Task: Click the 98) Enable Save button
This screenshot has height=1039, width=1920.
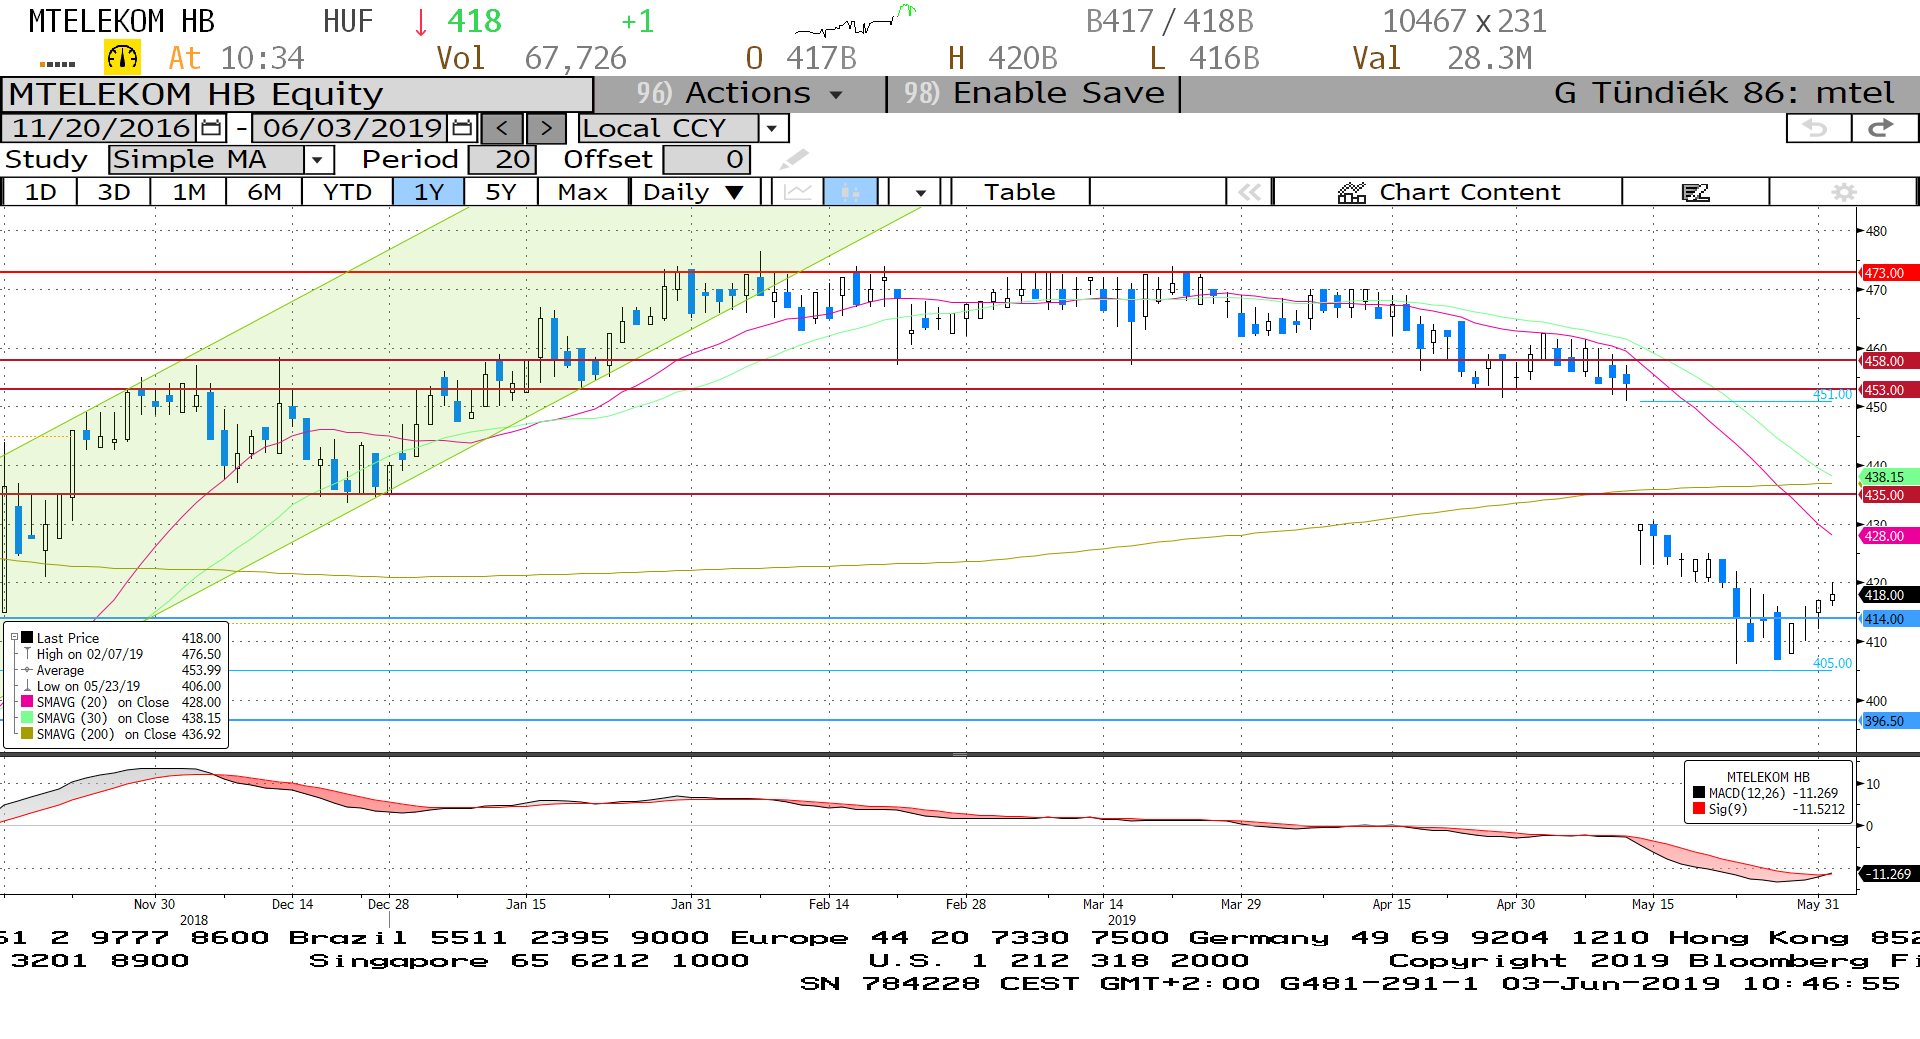Action: coord(1034,93)
